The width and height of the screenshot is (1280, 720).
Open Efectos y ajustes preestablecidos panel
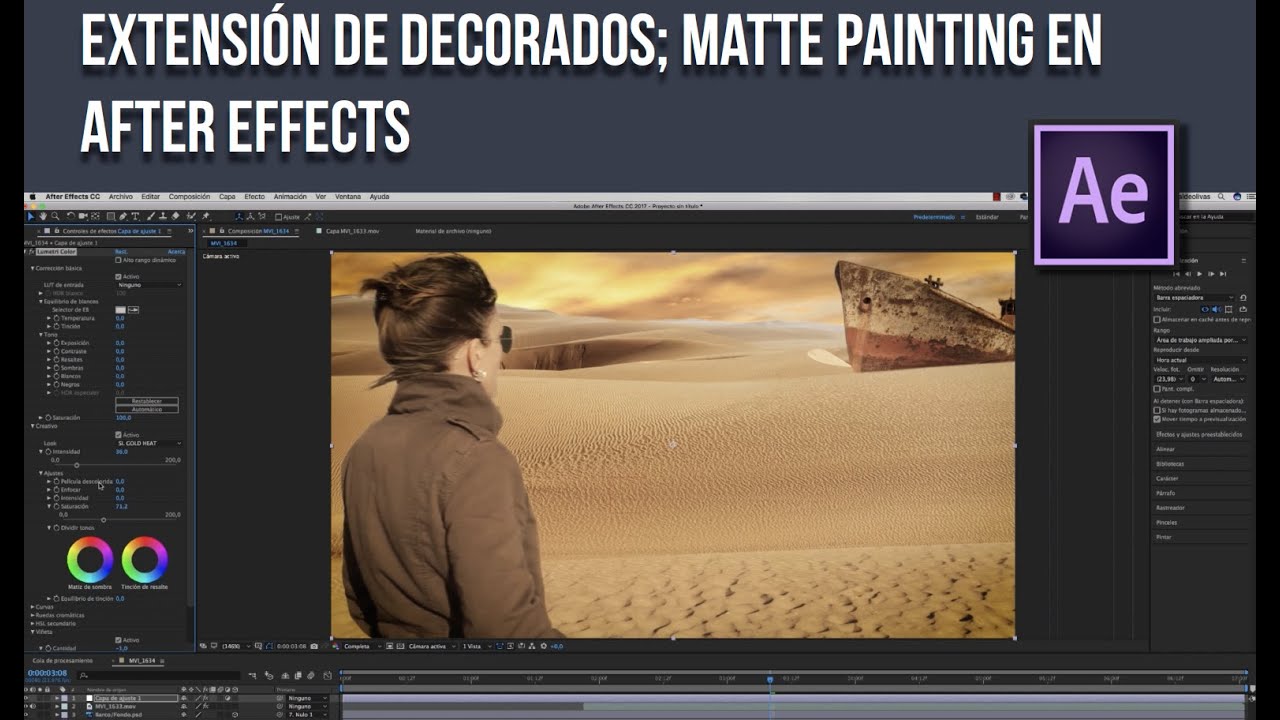[1199, 435]
